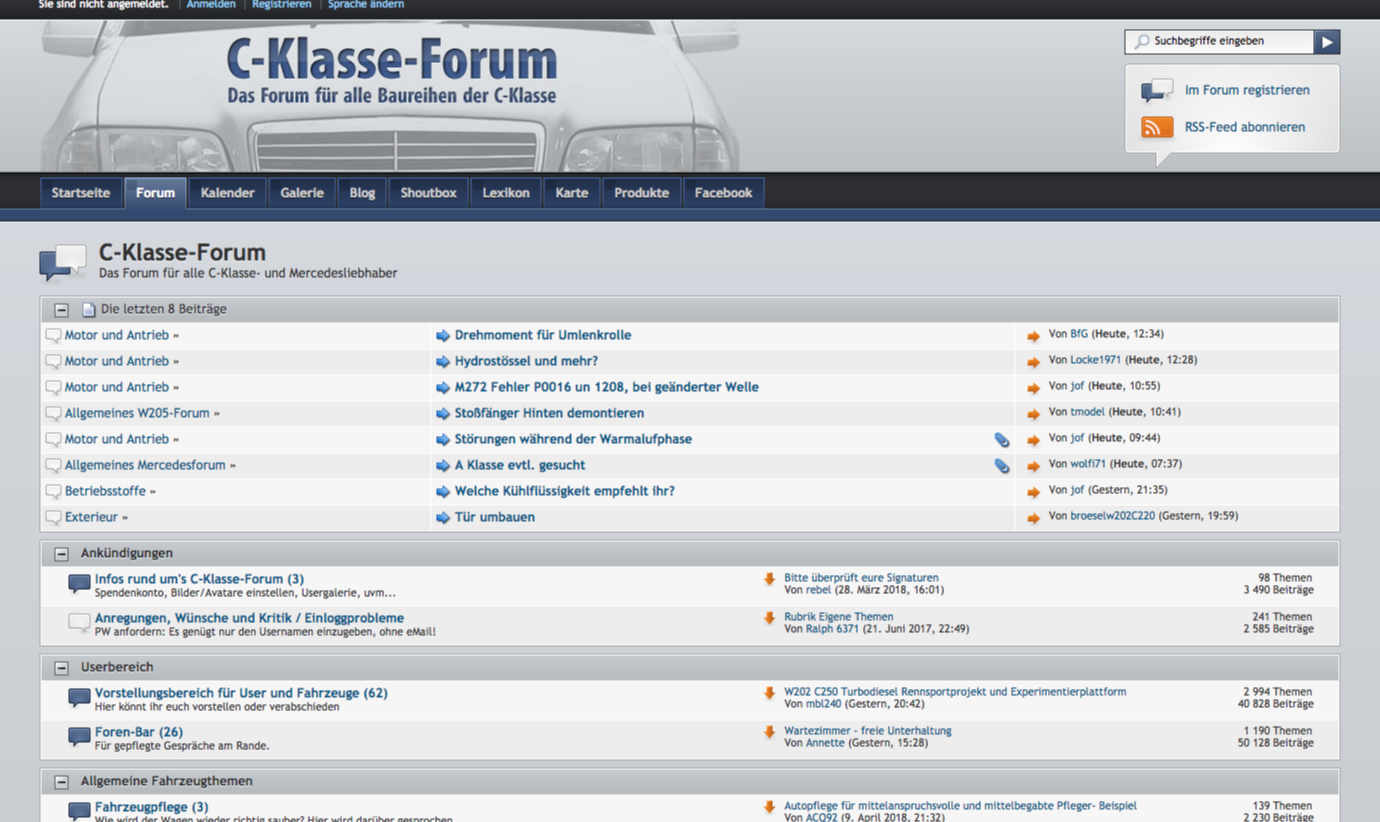Open the Startseite tab
The width and height of the screenshot is (1380, 822).
[x=81, y=193]
